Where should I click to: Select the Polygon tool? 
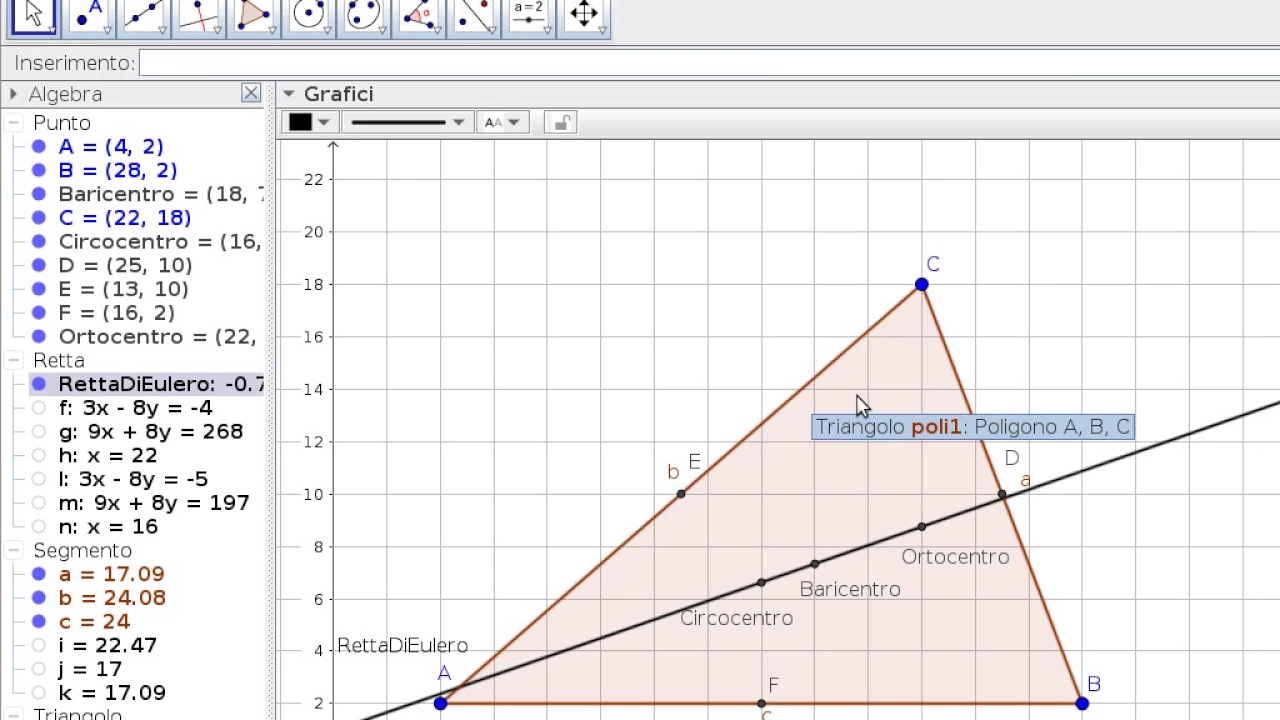253,14
